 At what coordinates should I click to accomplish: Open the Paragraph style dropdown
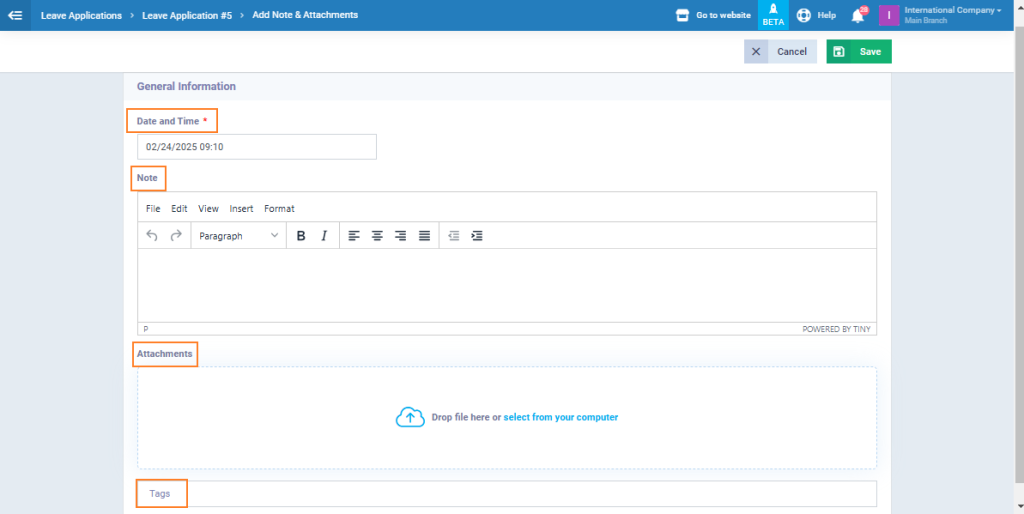click(238, 236)
